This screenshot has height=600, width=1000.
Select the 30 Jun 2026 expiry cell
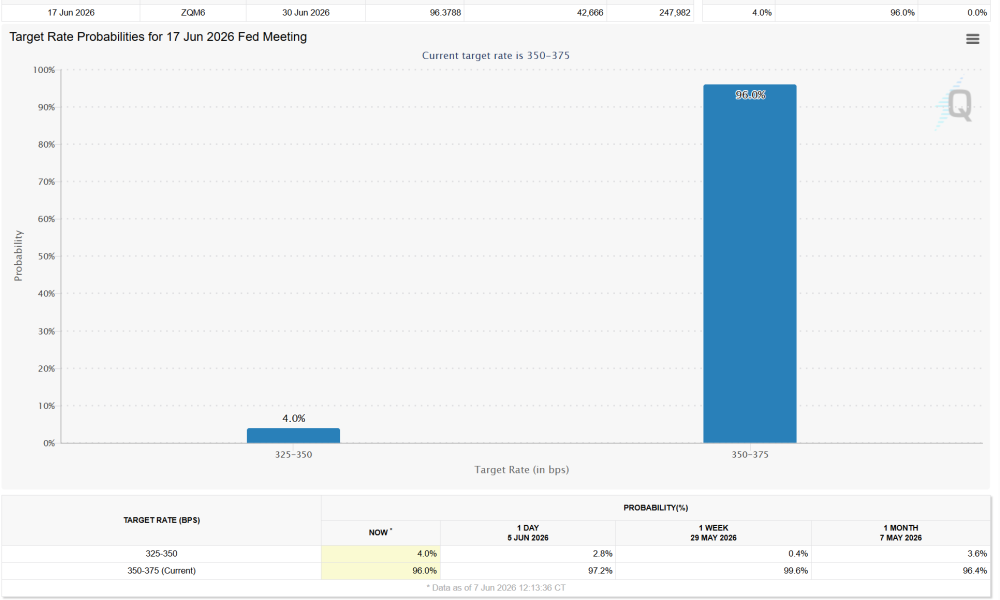tap(305, 12)
